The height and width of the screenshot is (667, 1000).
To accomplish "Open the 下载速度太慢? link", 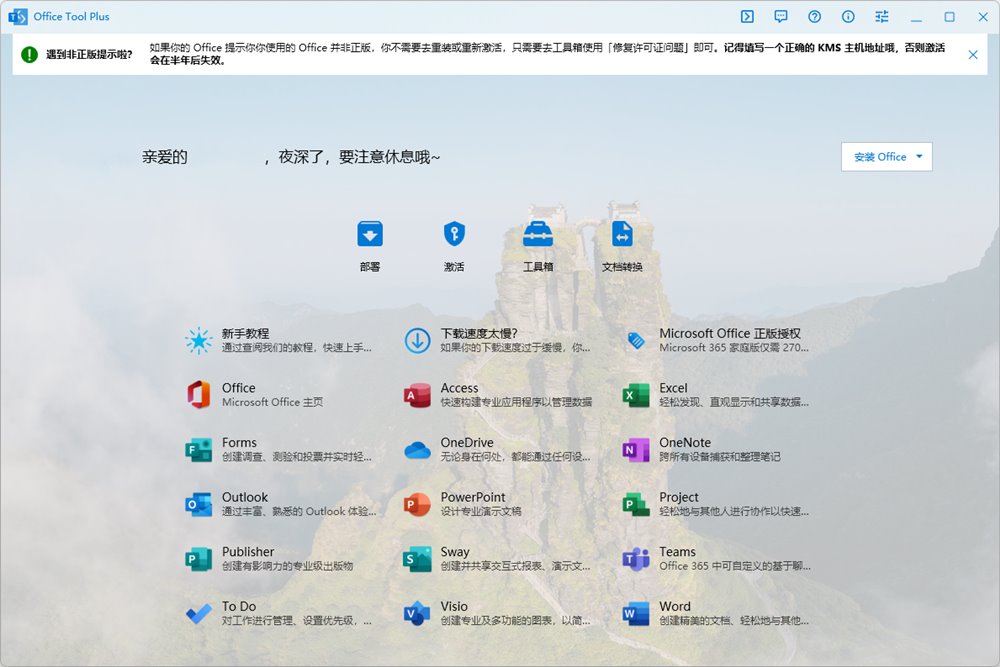I will tap(479, 334).
